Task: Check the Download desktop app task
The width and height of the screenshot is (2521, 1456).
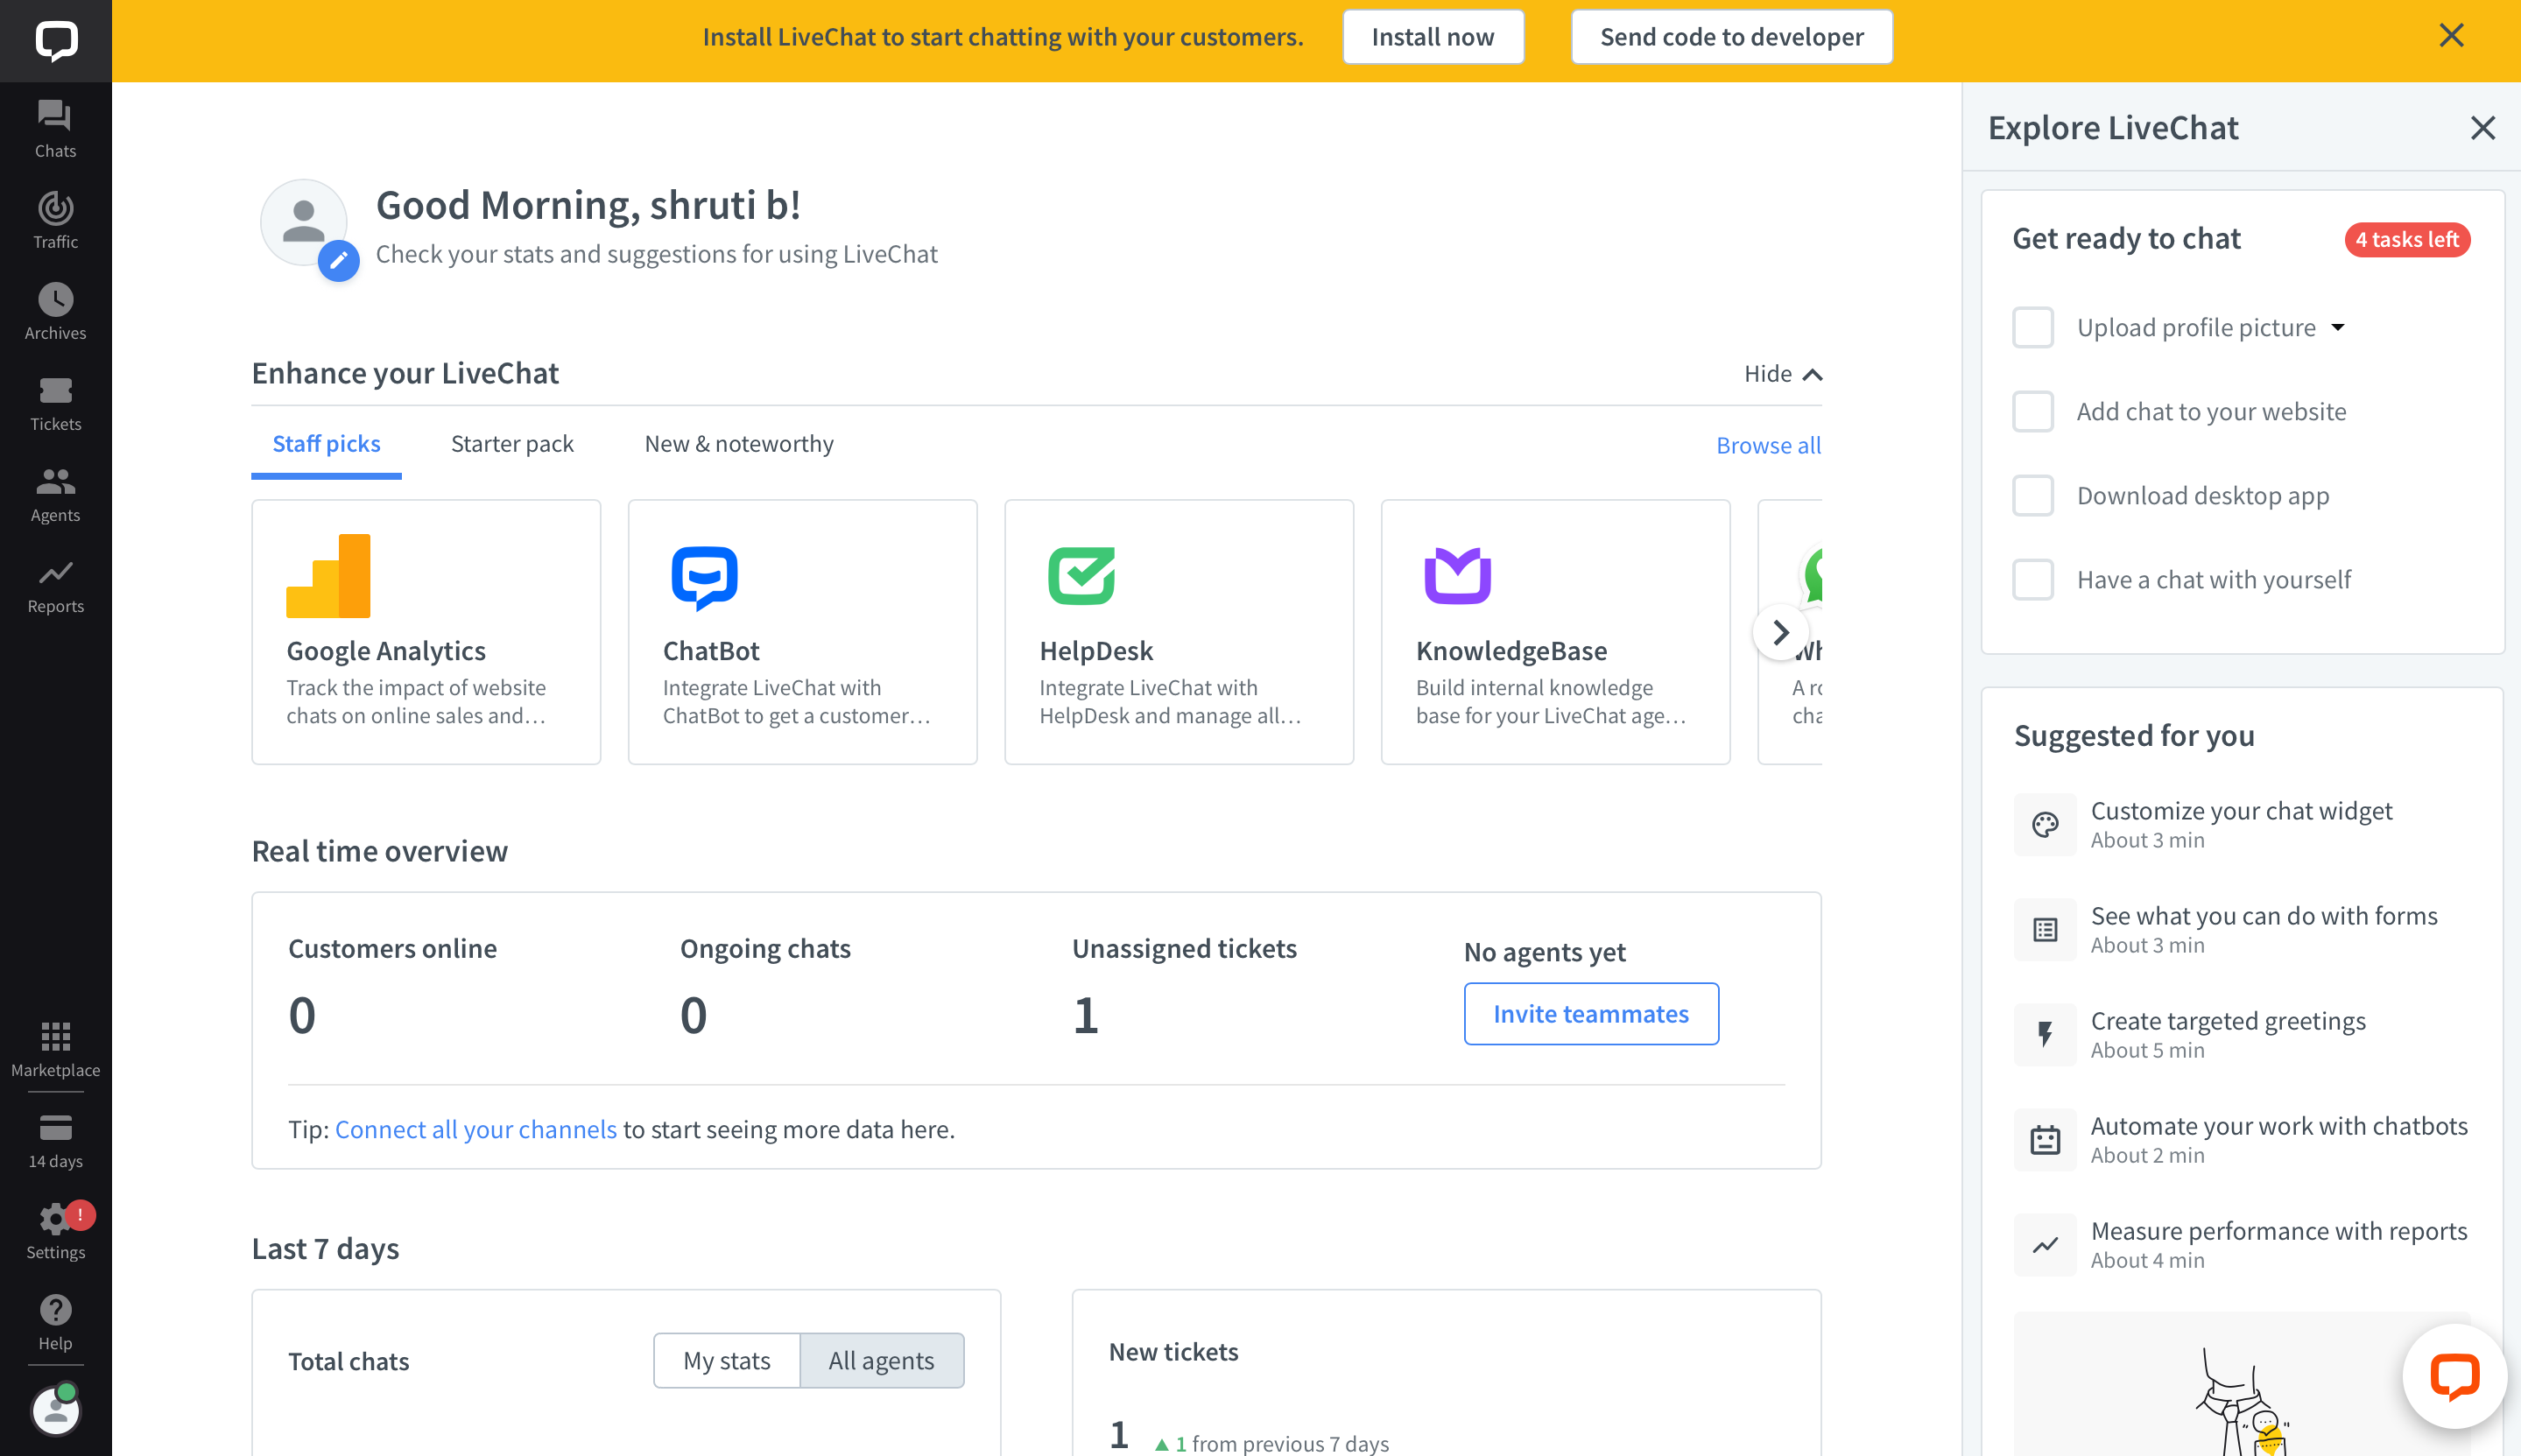Action: [2032, 496]
